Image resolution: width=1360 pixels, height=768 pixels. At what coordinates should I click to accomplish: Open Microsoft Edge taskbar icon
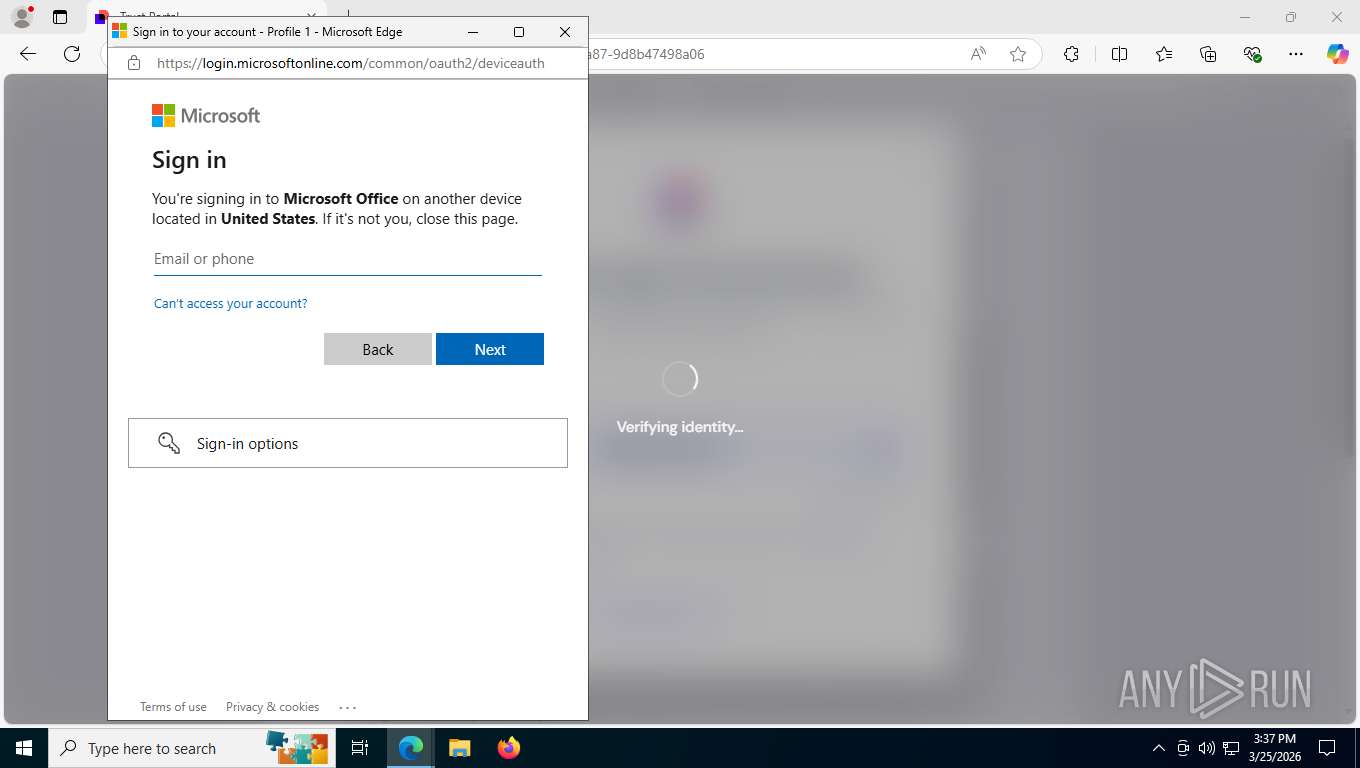coord(411,748)
